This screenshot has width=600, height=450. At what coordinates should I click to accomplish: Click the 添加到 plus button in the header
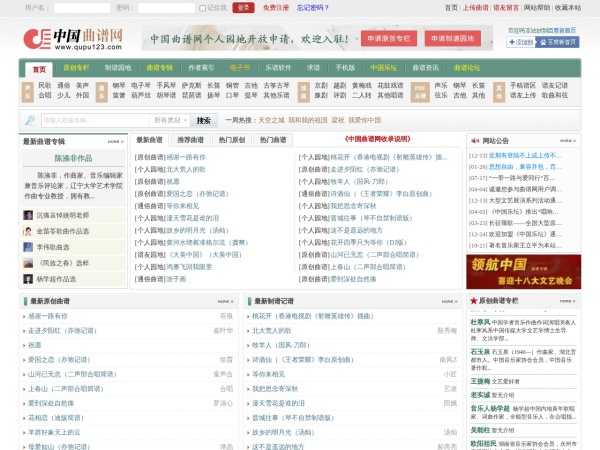pyautogui.click(x=520, y=42)
